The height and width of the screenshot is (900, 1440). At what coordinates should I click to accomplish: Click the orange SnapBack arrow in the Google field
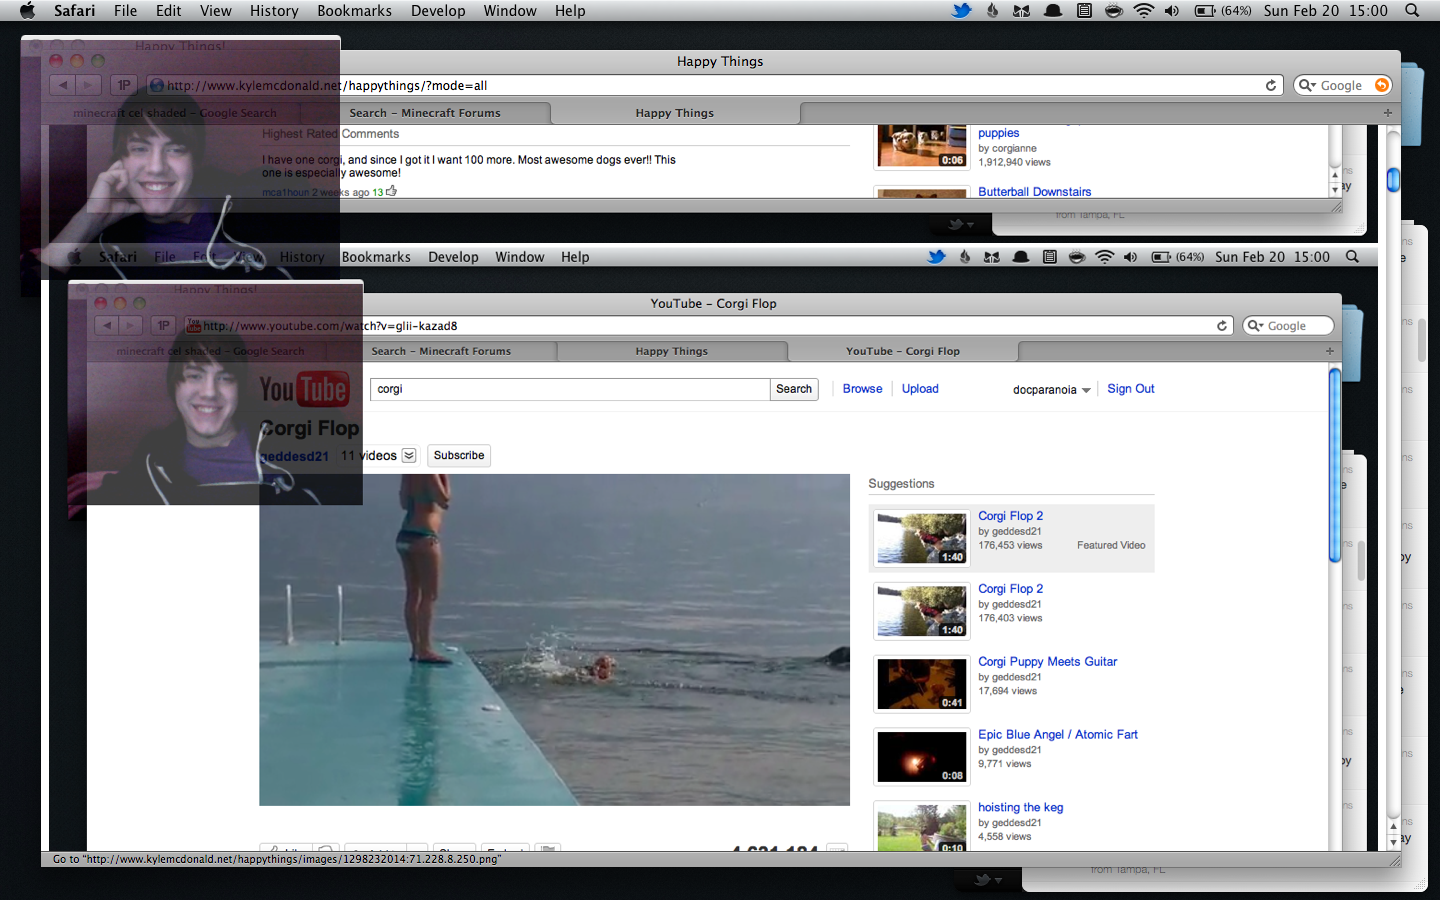click(1382, 86)
